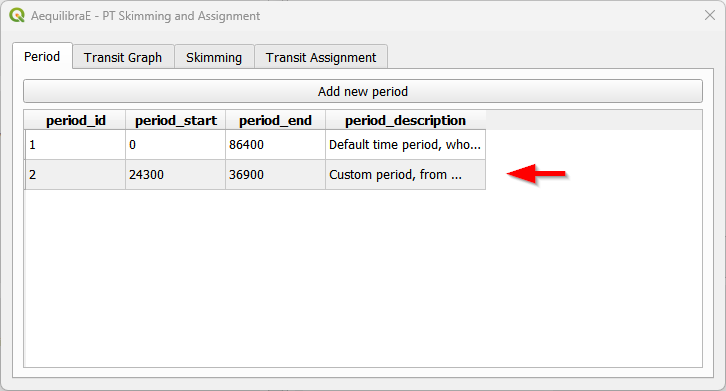Select period_id cell with value 1
The height and width of the screenshot is (391, 726).
[x=75, y=145]
